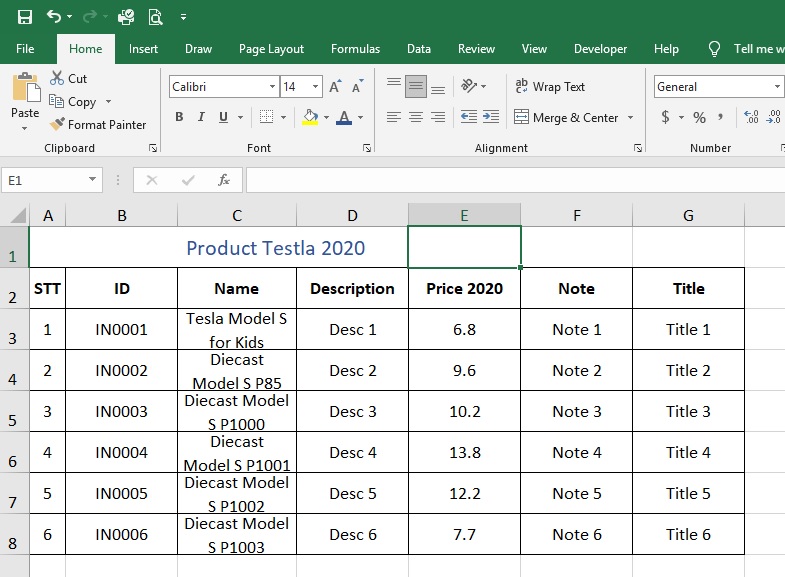
Task: Click the Tell me lightbulb icon
Action: pyautogui.click(x=714, y=49)
